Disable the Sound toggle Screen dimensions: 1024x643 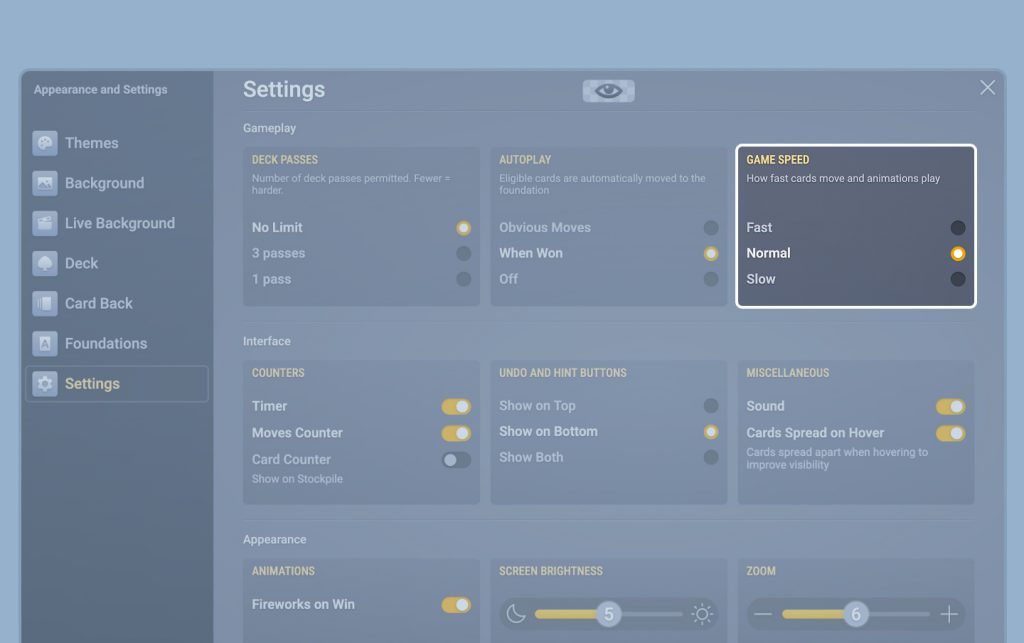coord(950,406)
